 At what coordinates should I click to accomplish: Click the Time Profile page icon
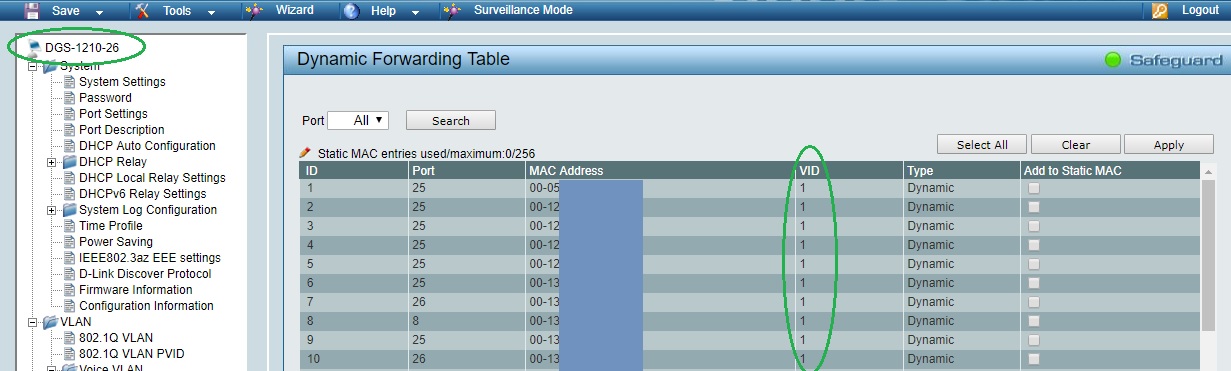70,226
